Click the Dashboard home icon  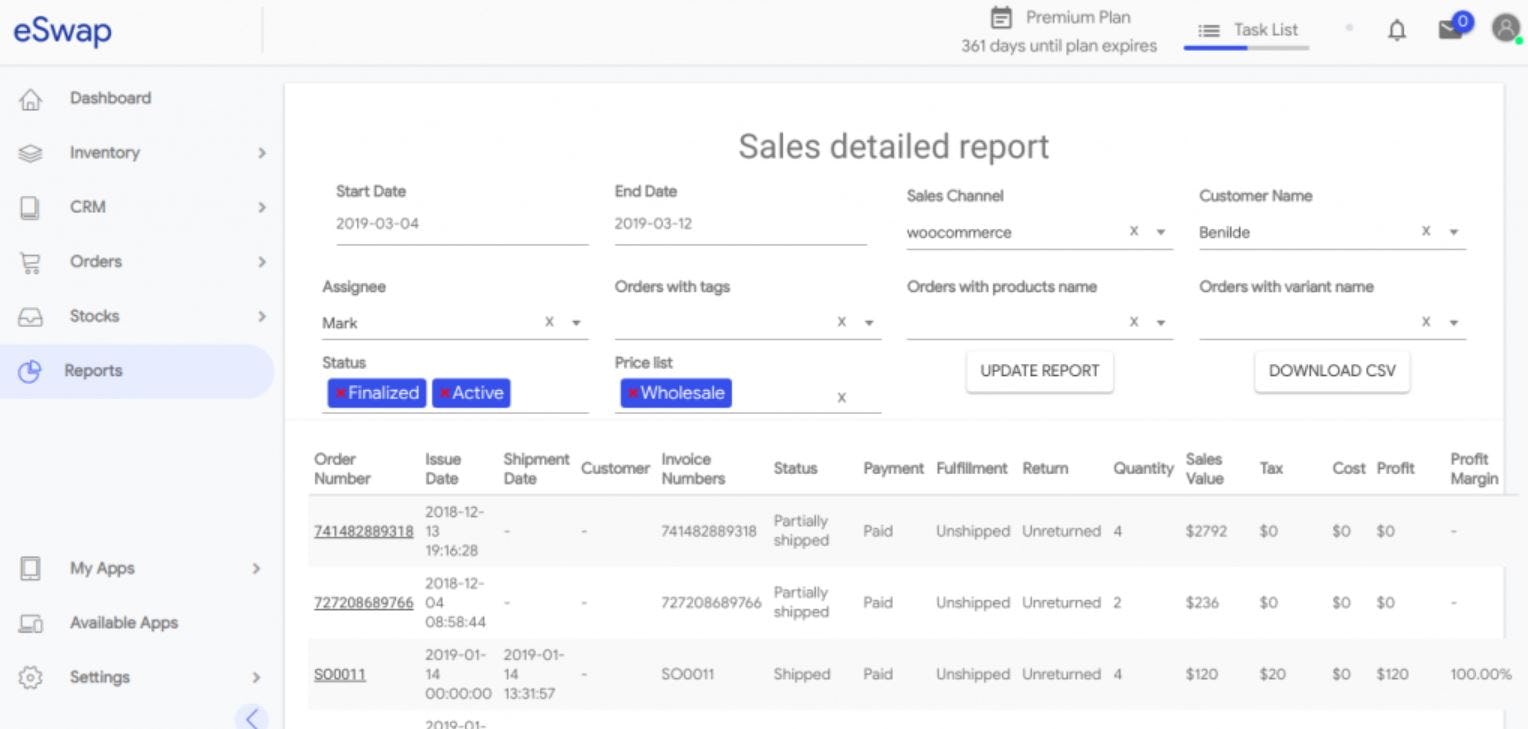(31, 99)
